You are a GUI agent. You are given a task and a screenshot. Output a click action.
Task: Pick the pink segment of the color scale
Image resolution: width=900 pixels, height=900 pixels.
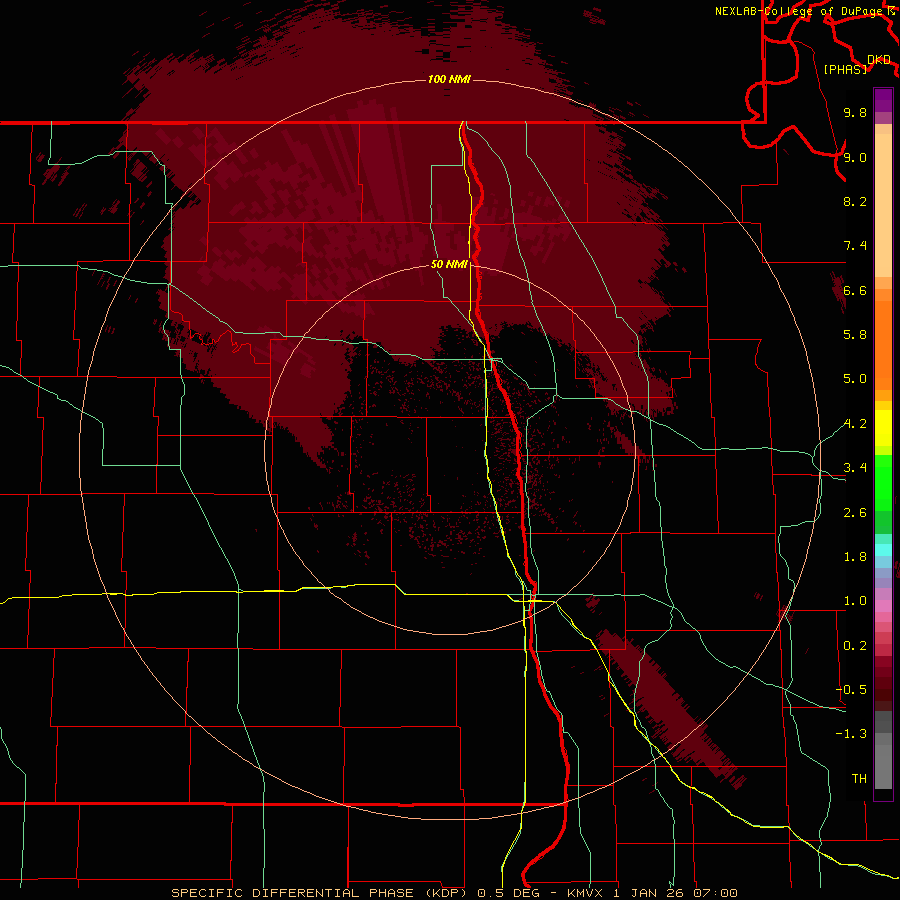click(883, 606)
